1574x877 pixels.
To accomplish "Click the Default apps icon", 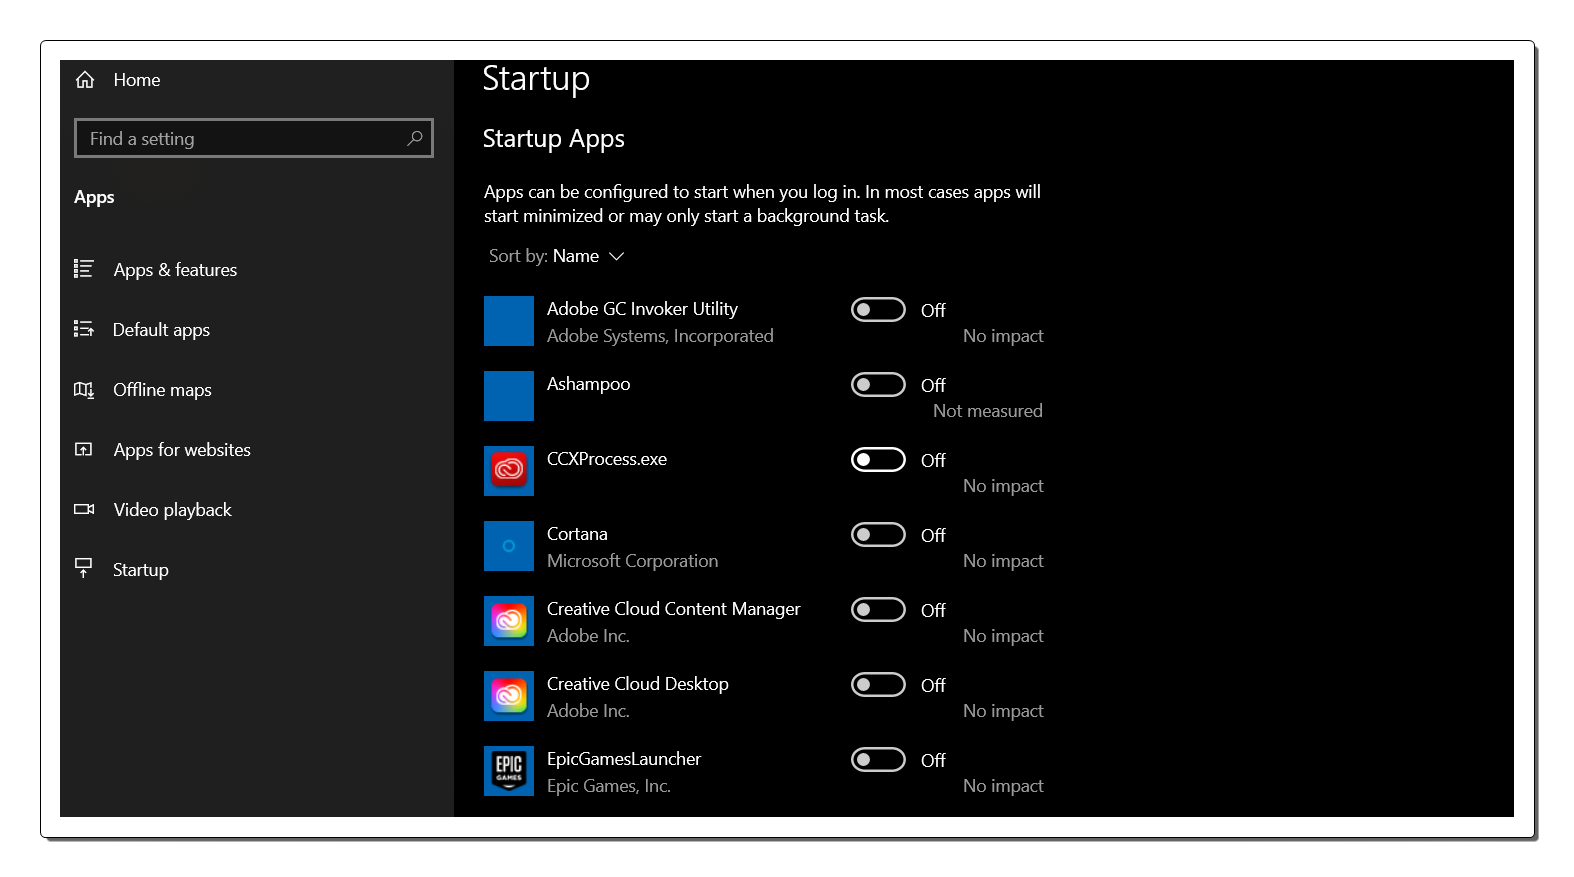I will click(84, 329).
